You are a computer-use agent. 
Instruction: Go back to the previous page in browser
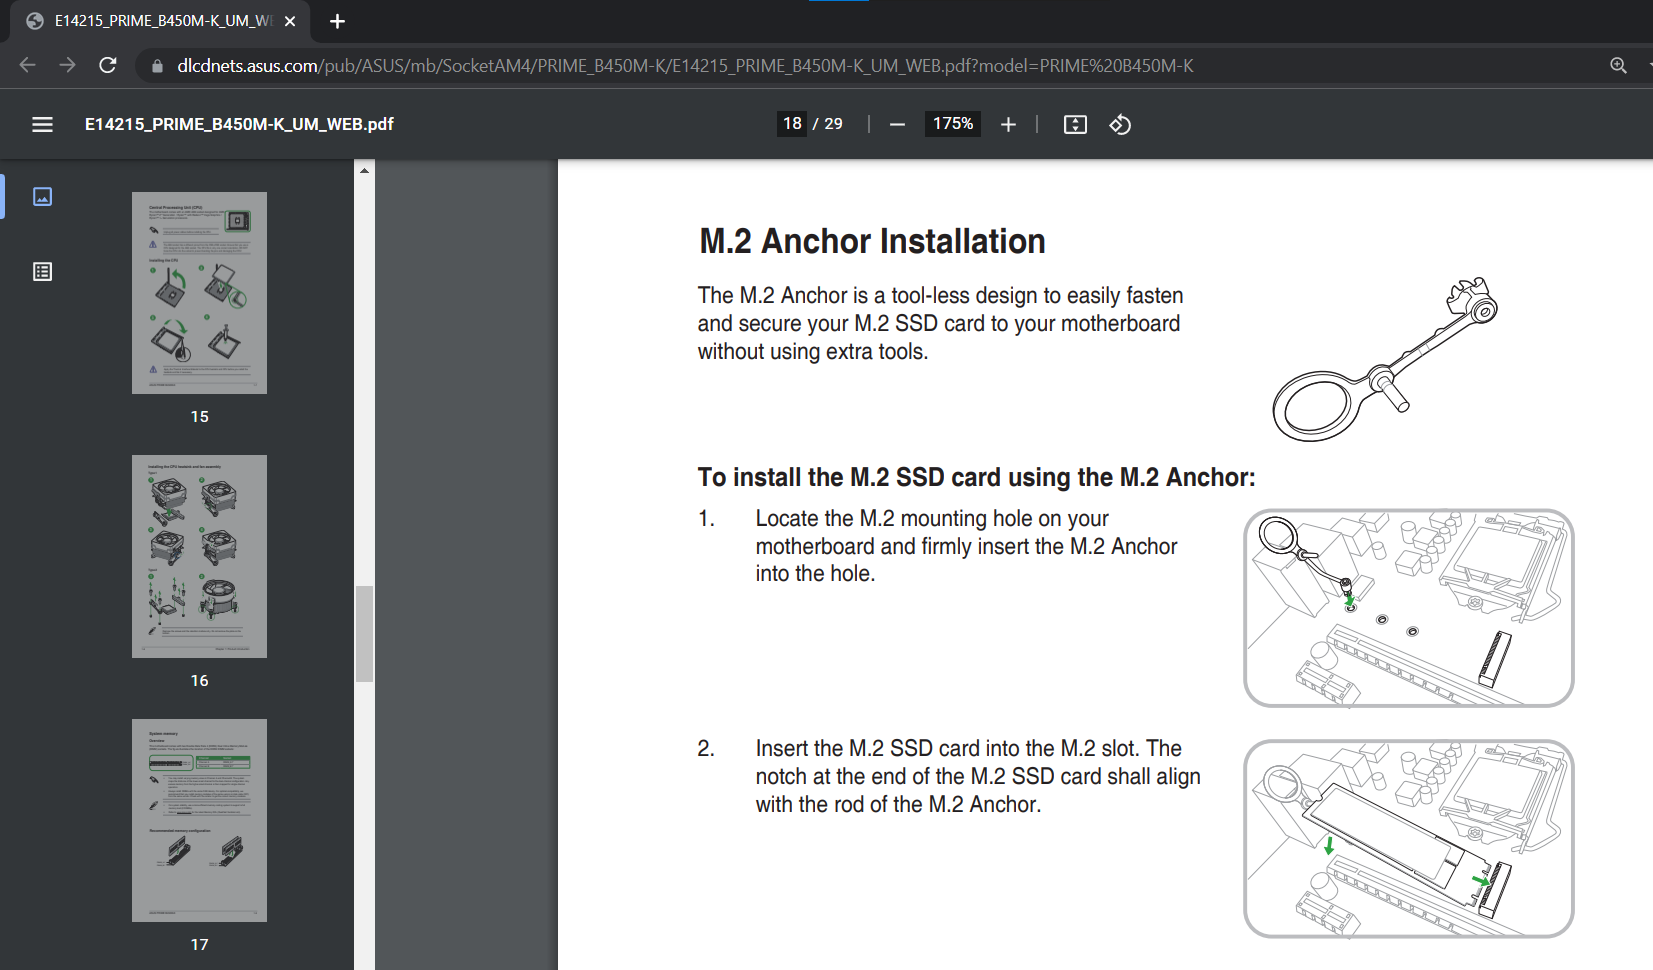(27, 65)
